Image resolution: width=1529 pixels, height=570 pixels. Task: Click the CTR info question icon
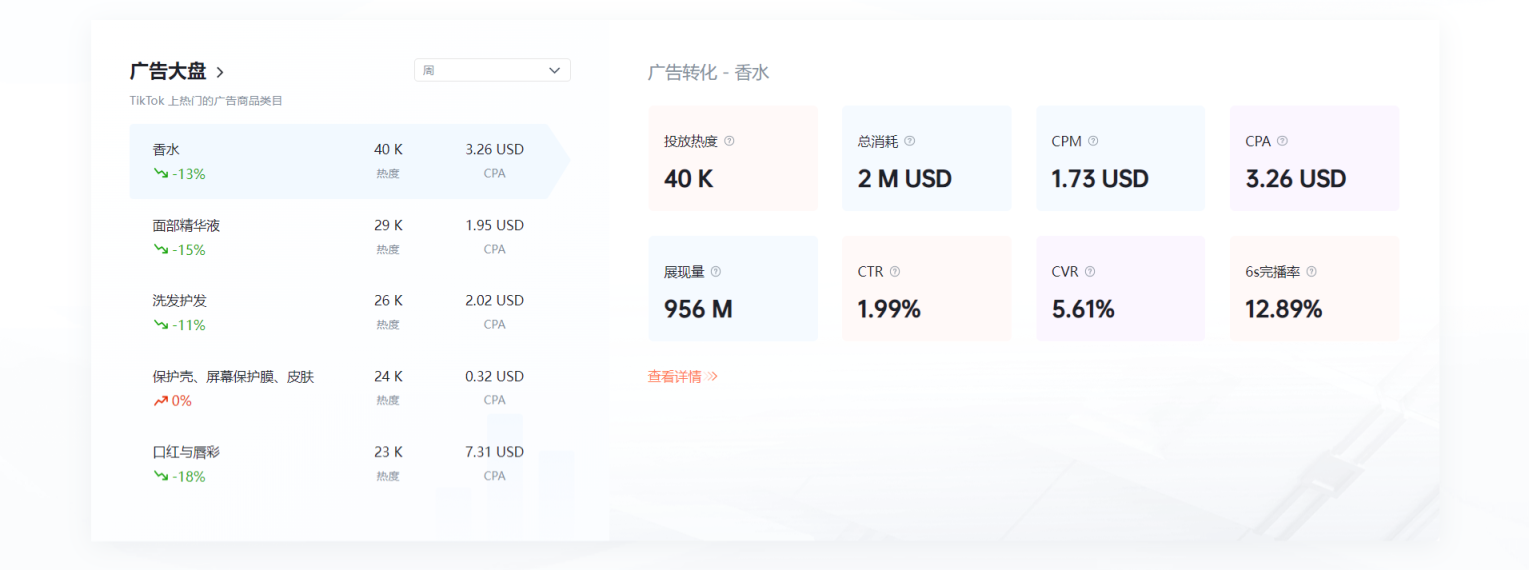[x=895, y=272]
